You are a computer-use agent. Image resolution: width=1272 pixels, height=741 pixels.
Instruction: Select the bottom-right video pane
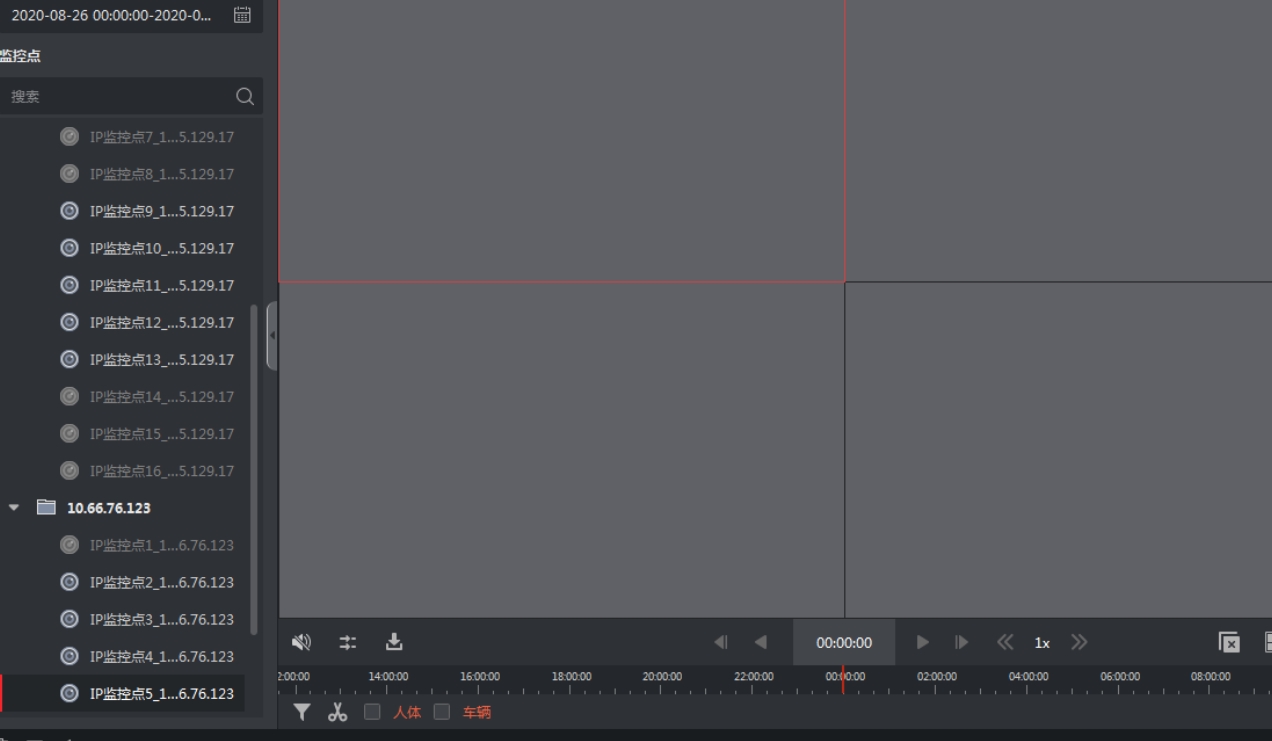[x=1059, y=450]
